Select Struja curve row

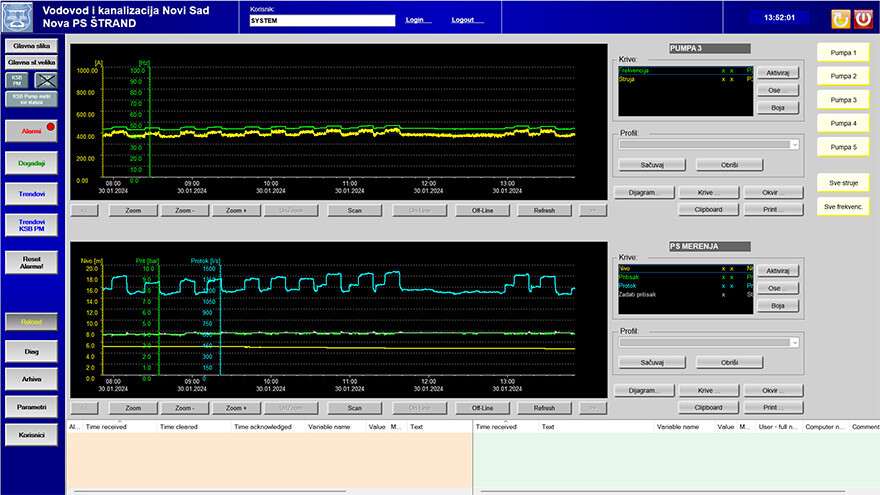(x=685, y=79)
